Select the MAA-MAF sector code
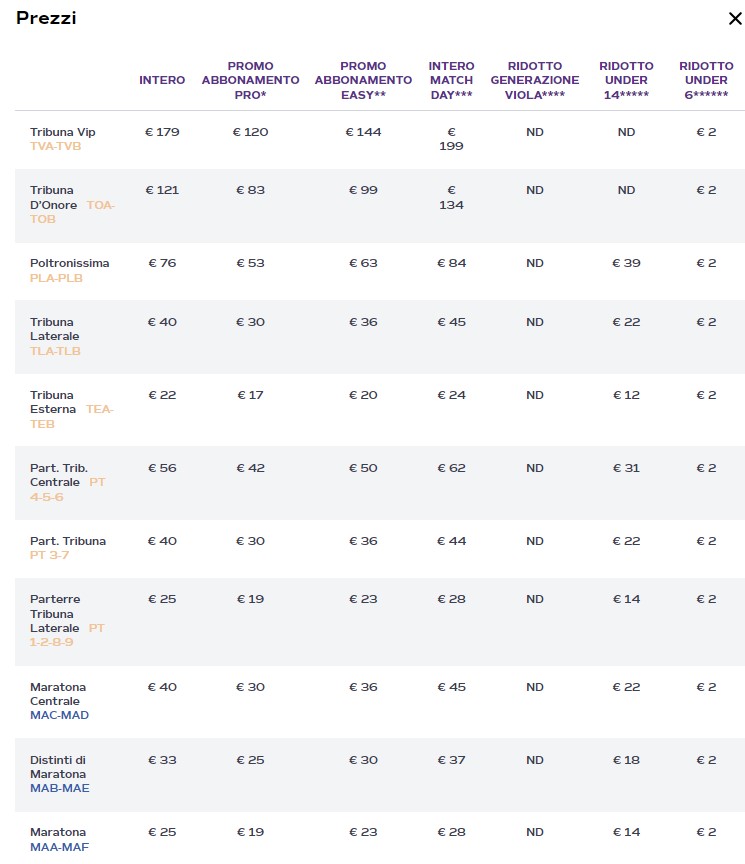This screenshot has height=864, width=745. tap(58, 847)
